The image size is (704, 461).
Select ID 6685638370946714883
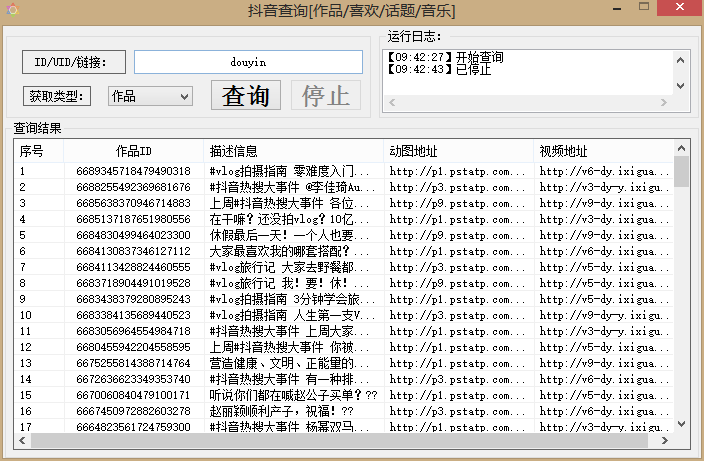pos(133,203)
